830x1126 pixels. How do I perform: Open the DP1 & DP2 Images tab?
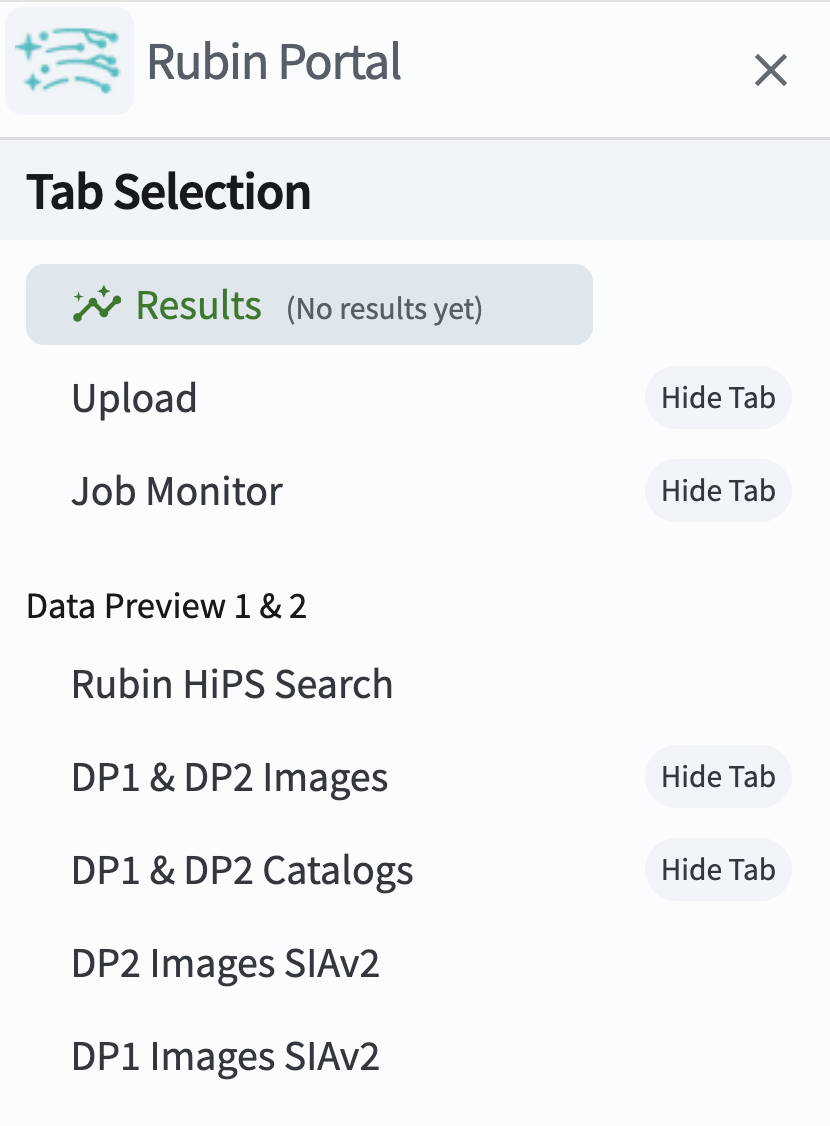pyautogui.click(x=230, y=777)
